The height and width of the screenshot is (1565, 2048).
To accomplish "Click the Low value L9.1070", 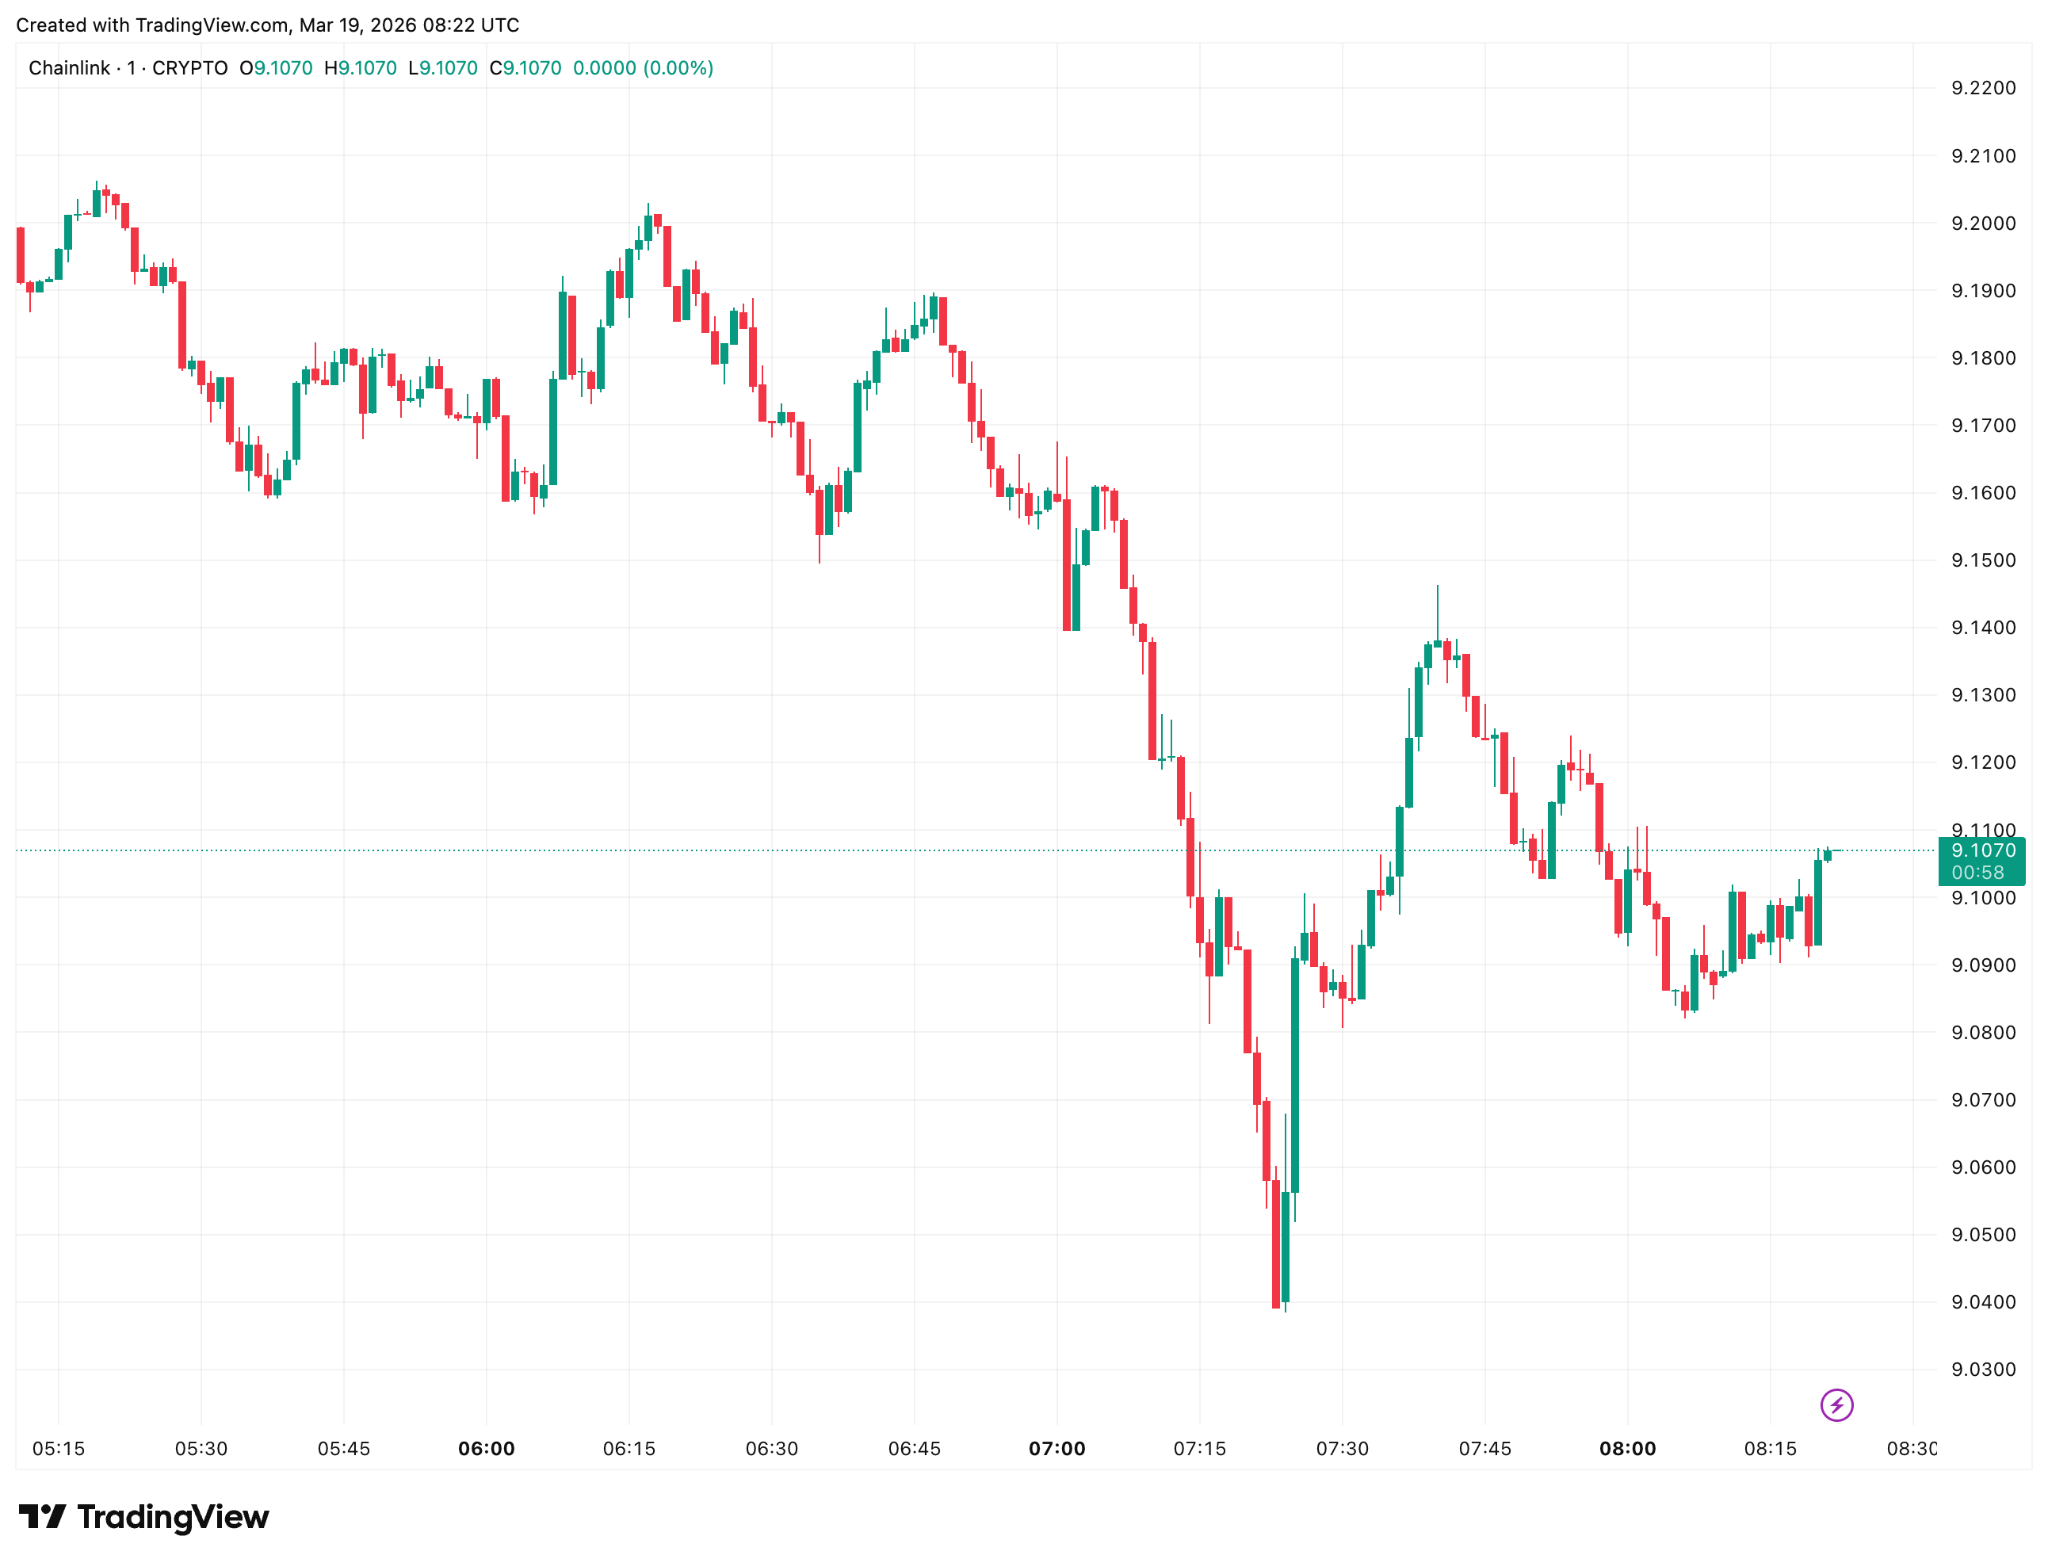I will [x=443, y=68].
